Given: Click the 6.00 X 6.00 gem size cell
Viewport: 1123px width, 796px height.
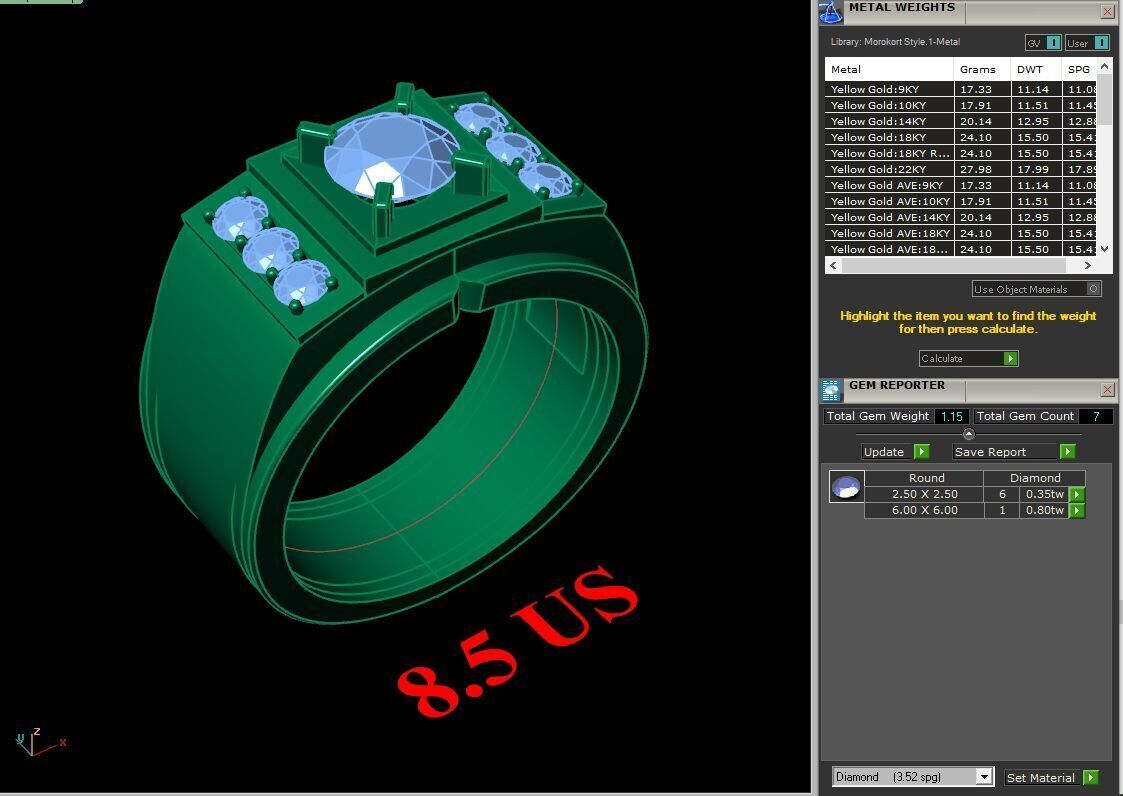Looking at the screenshot, I should click(x=924, y=510).
